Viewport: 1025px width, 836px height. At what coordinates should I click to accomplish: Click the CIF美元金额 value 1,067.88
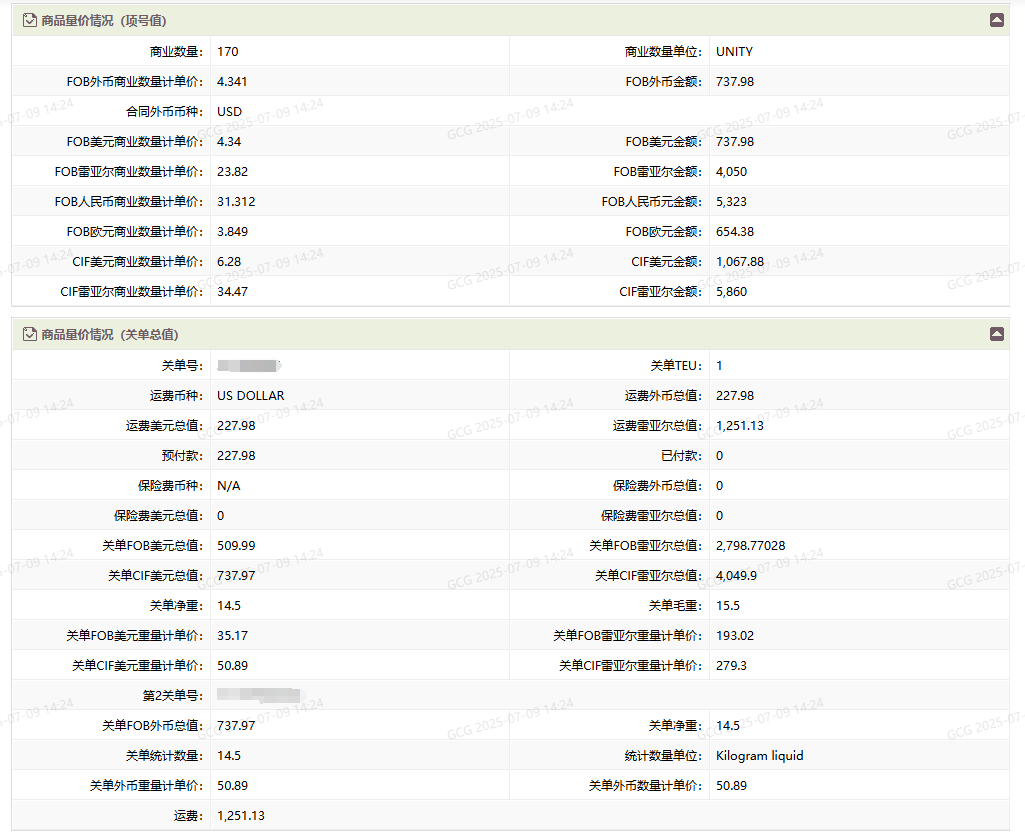point(740,261)
